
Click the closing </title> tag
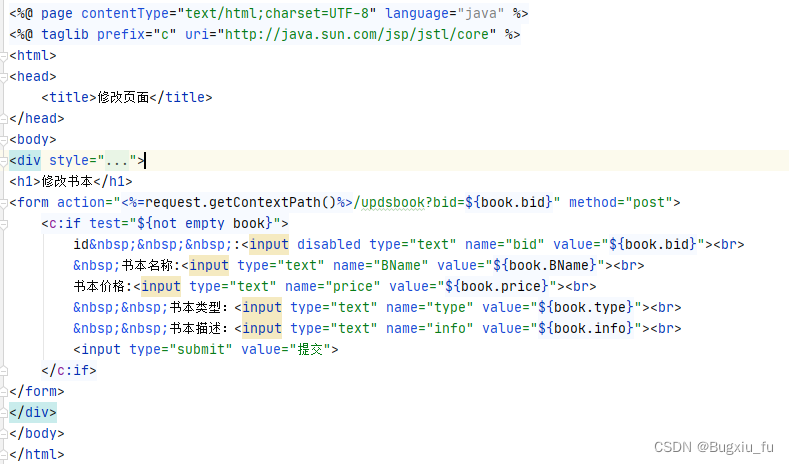coord(181,98)
